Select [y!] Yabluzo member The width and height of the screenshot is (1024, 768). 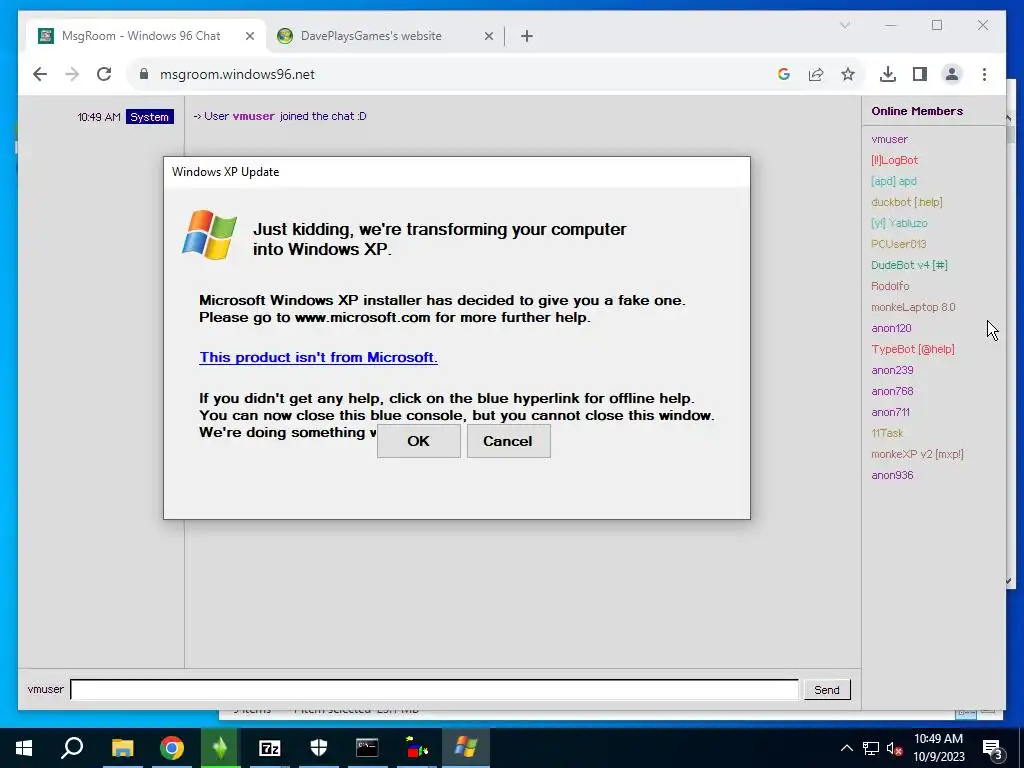[899, 223]
